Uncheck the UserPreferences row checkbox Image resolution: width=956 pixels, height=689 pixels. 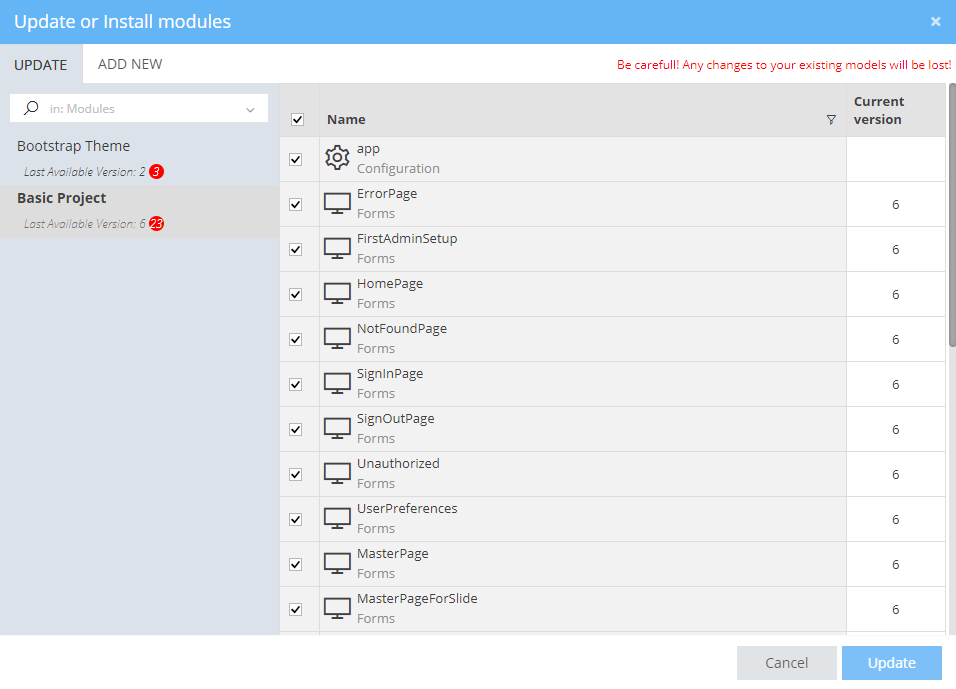(x=295, y=519)
